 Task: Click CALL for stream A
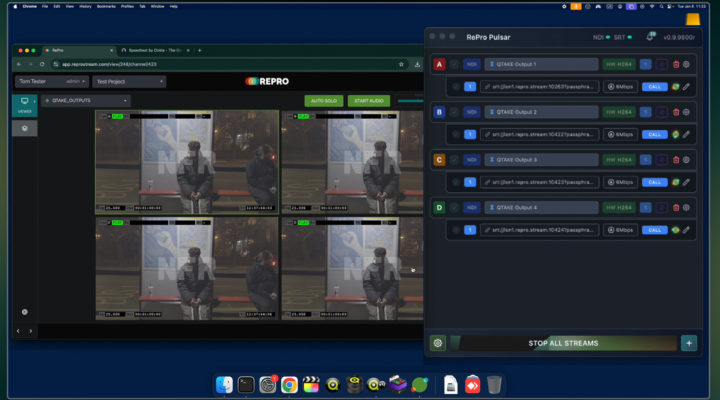click(654, 87)
